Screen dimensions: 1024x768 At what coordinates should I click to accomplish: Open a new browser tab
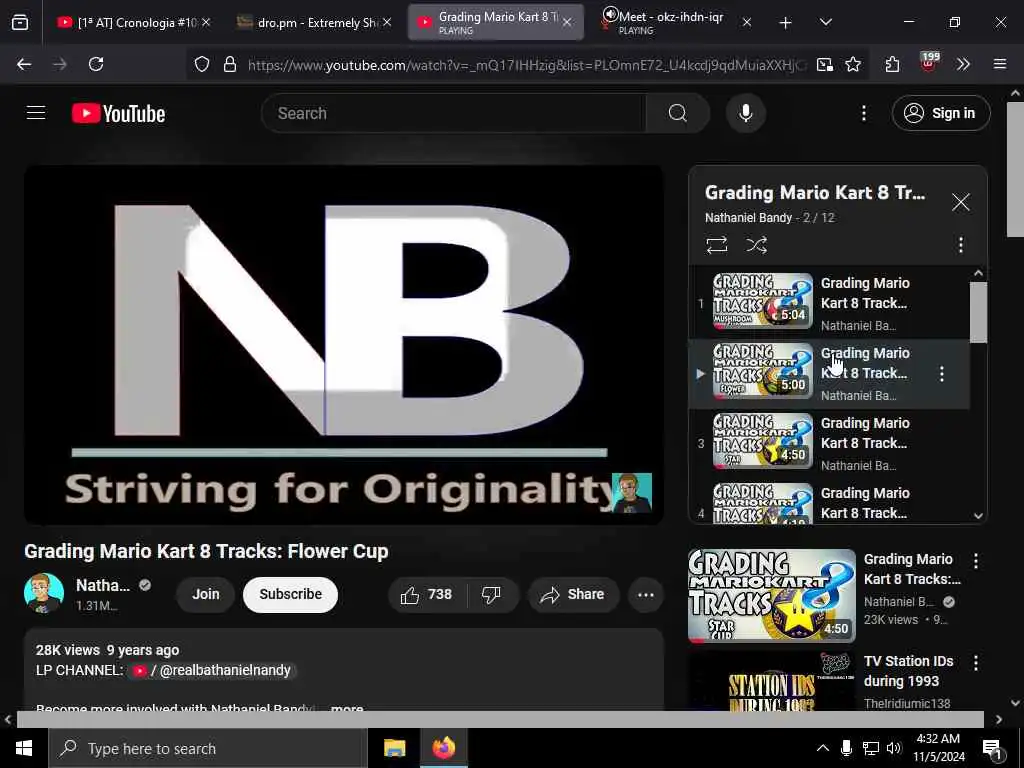[785, 23]
